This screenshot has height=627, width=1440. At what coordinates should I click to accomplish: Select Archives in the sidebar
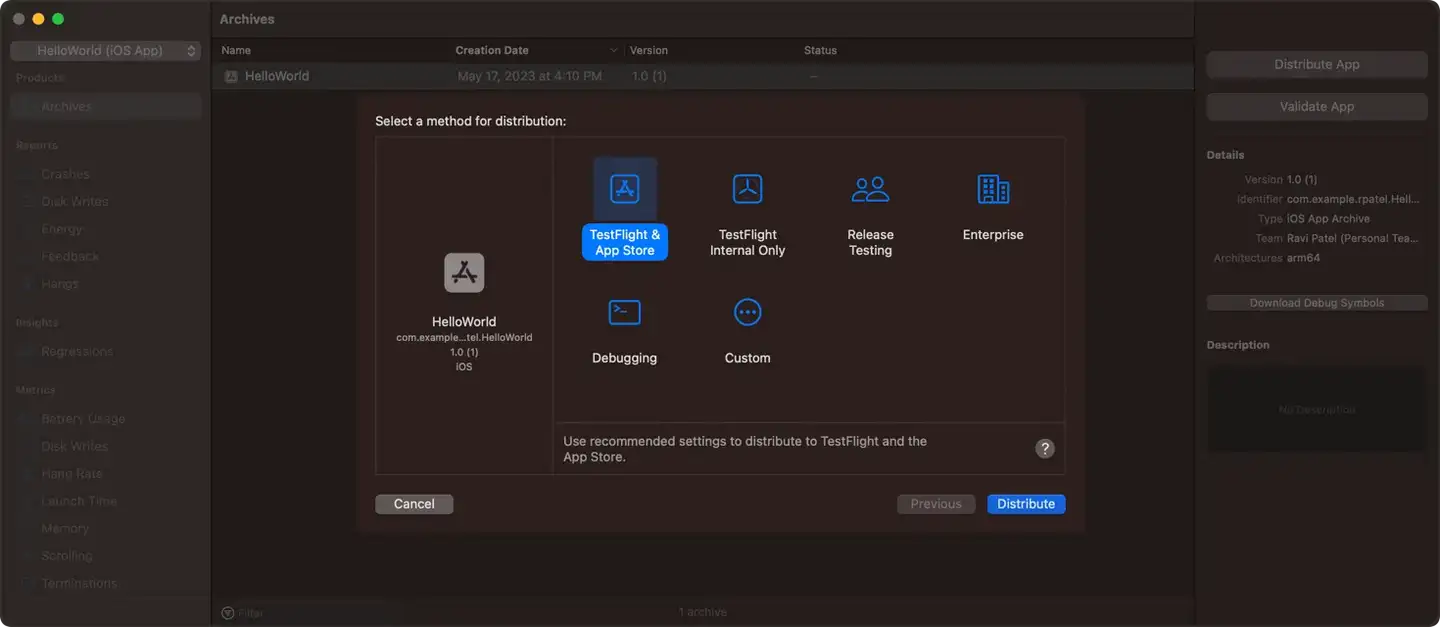click(106, 106)
